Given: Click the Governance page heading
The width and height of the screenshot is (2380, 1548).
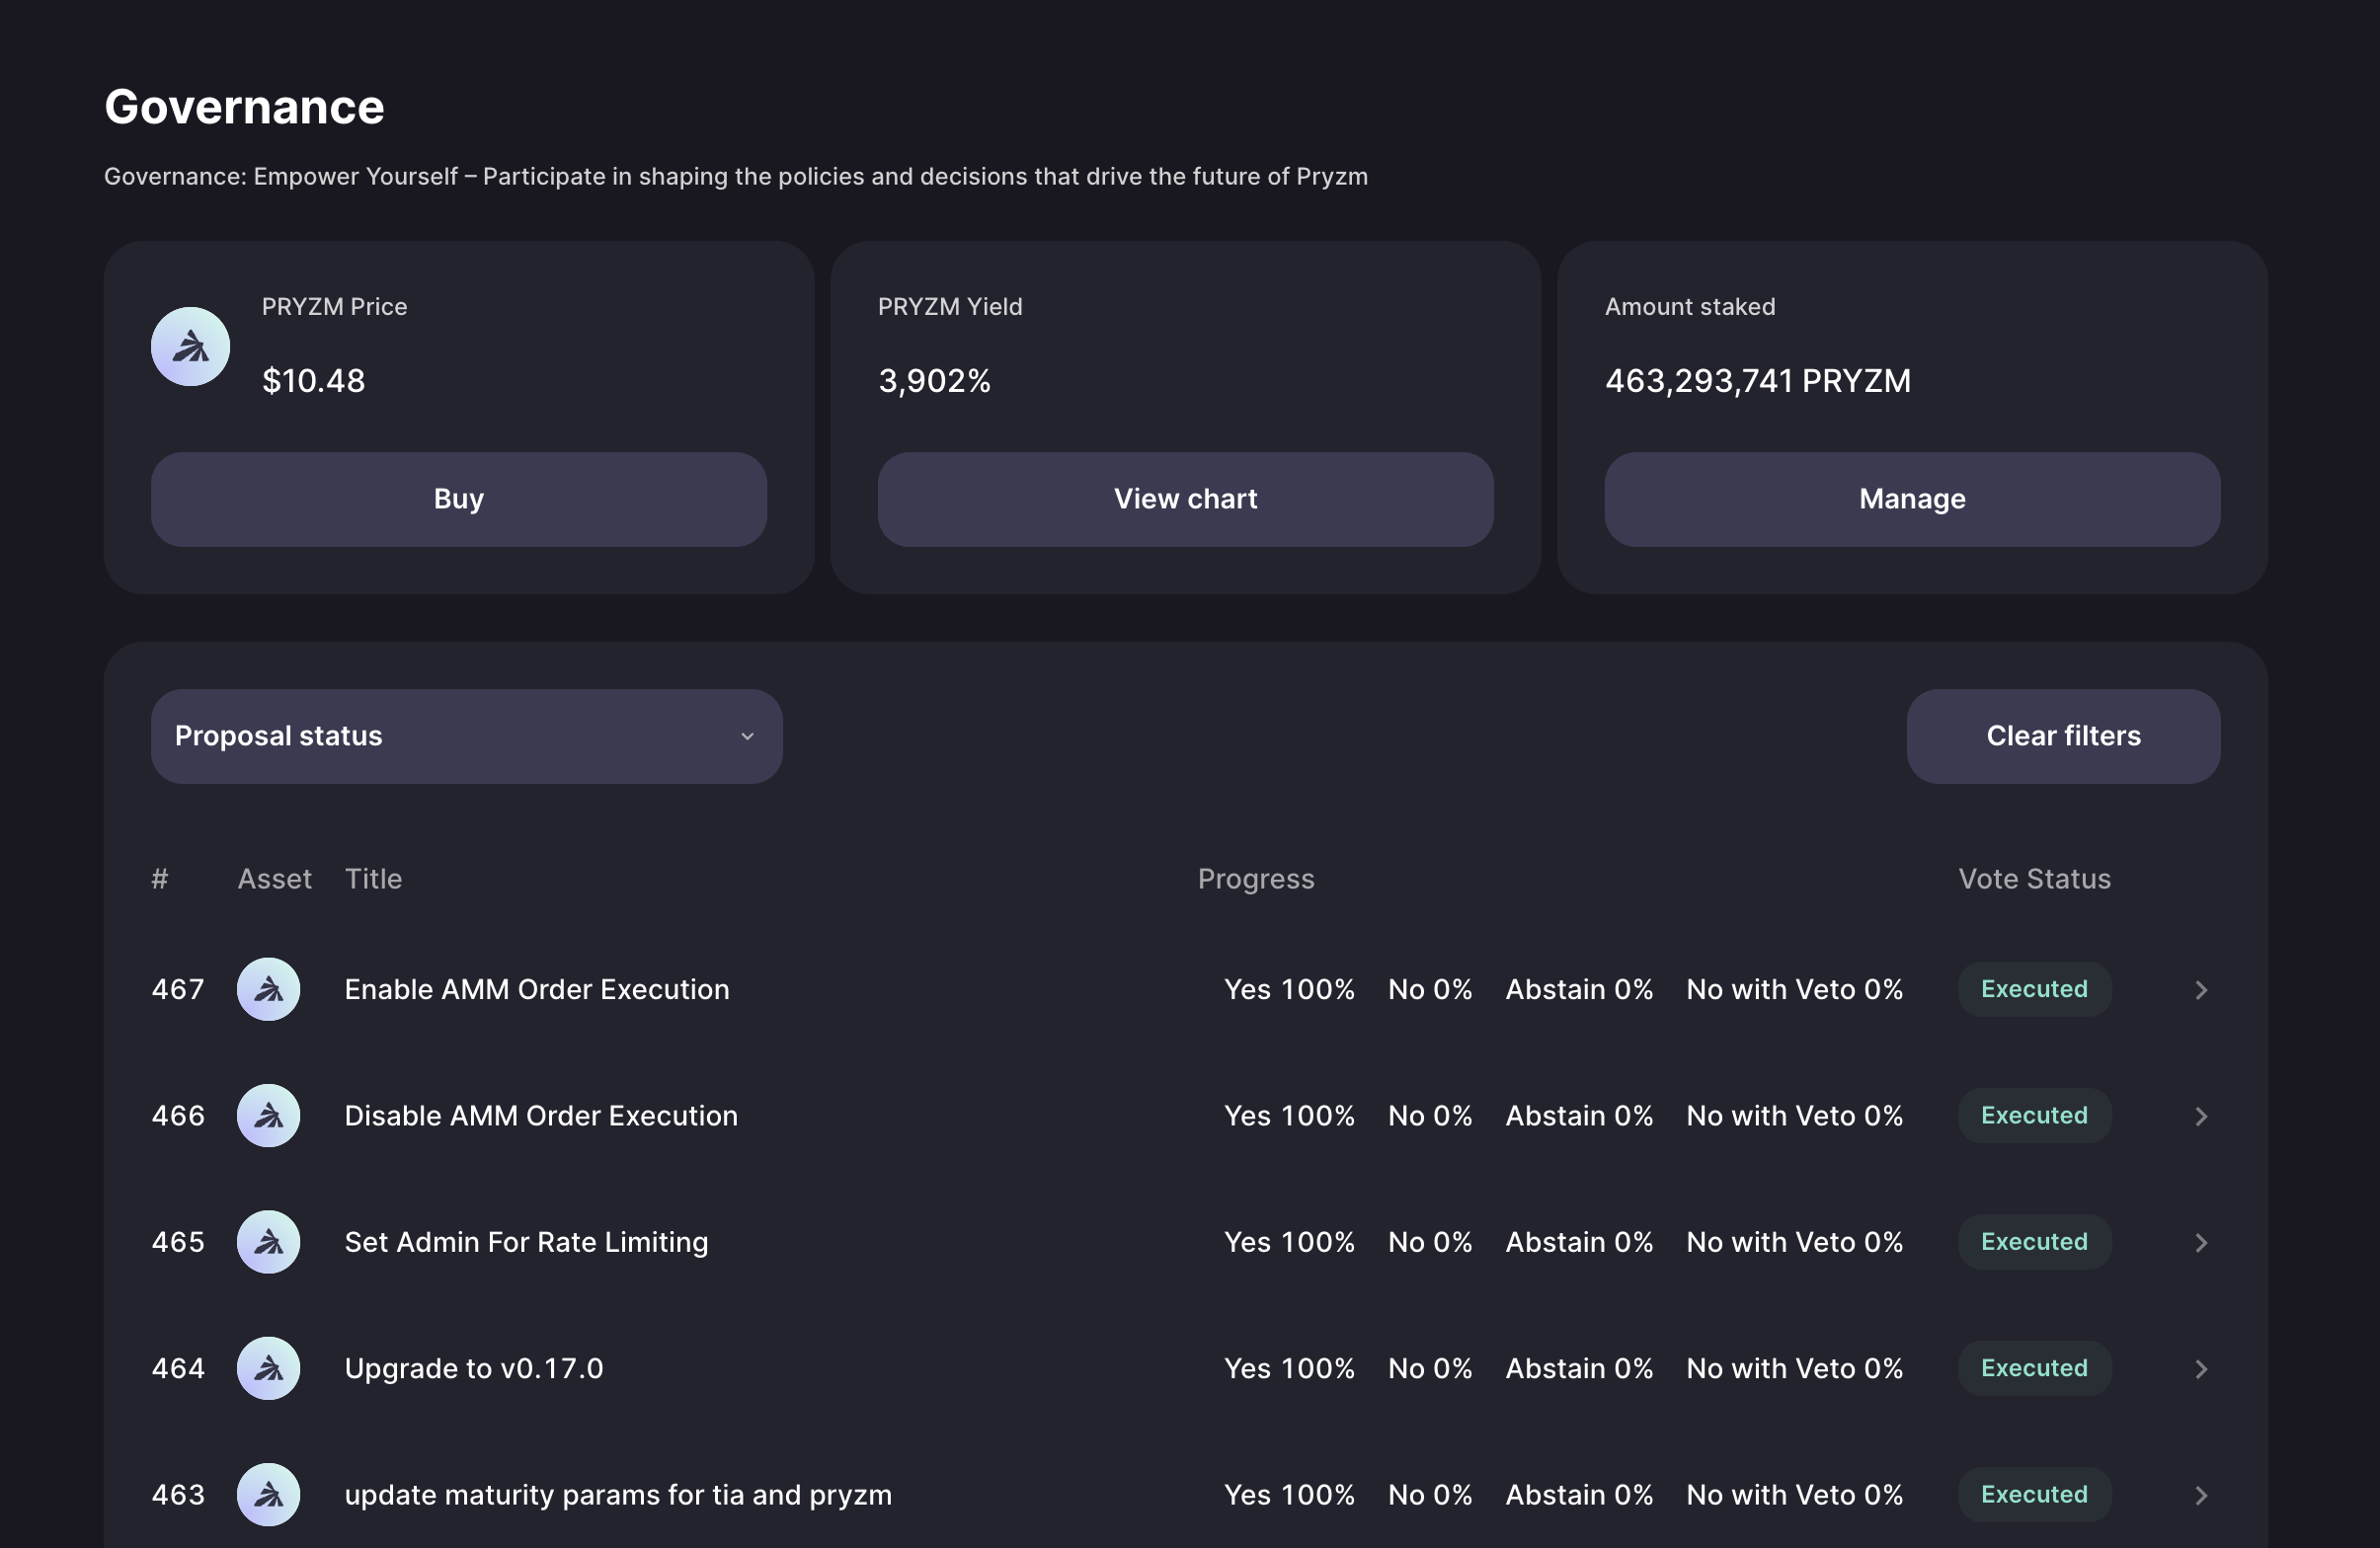Looking at the screenshot, I should [x=244, y=106].
